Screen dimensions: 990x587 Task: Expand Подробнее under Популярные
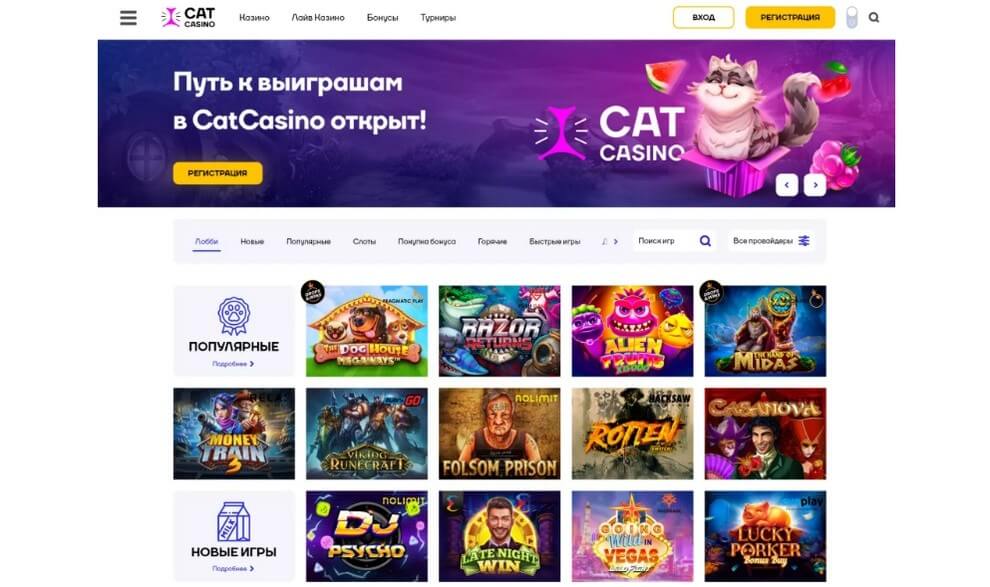(233, 364)
